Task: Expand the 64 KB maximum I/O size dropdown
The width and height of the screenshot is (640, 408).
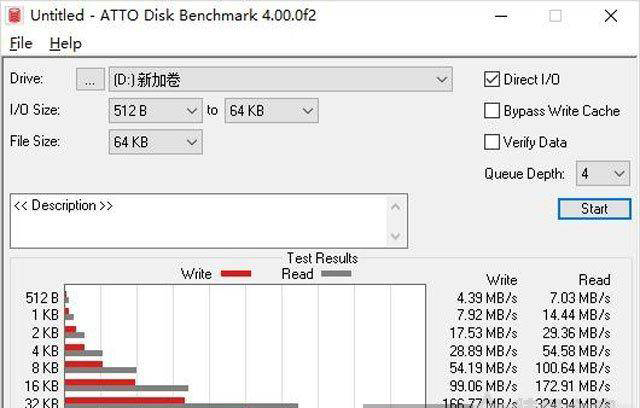Action: pyautogui.click(x=306, y=111)
